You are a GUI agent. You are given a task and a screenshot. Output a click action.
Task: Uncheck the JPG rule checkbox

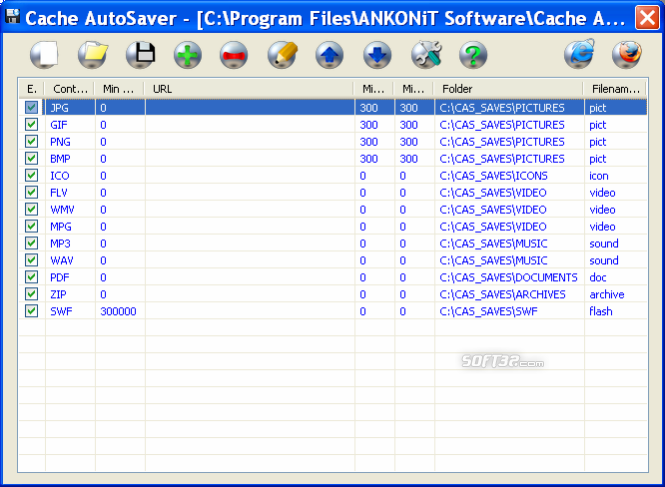(x=31, y=107)
